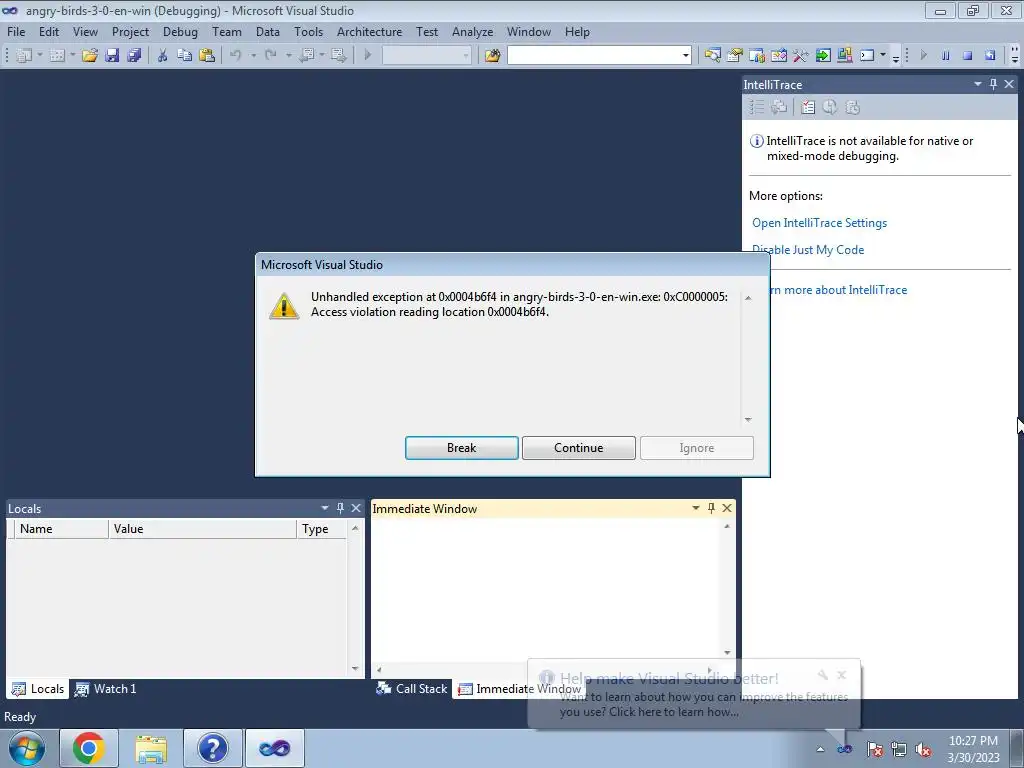This screenshot has height=768, width=1024.
Task: Open the New Project dropdown arrow
Action: [40, 56]
